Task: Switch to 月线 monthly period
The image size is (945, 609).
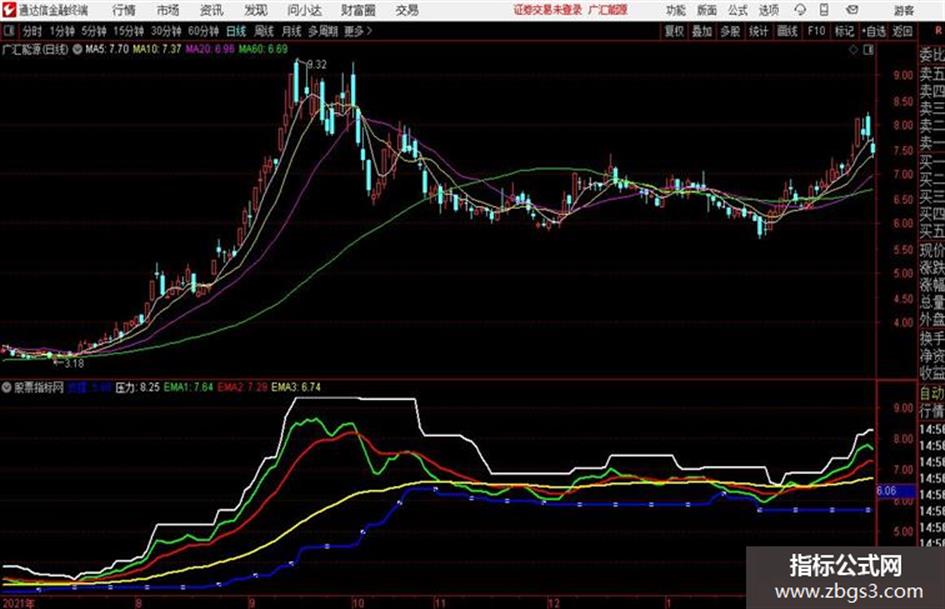Action: coord(291,31)
